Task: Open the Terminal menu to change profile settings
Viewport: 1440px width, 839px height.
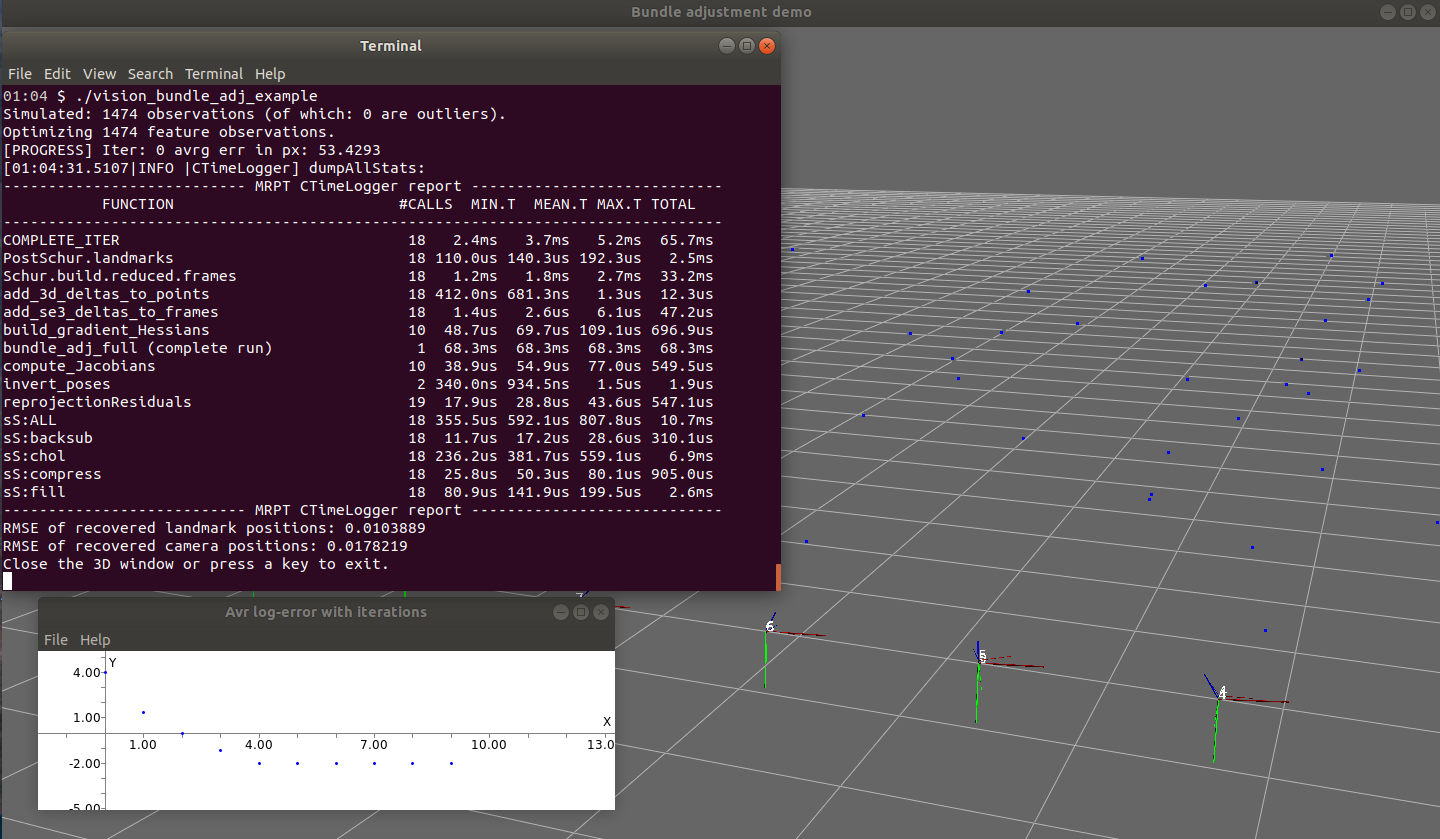Action: click(x=214, y=74)
